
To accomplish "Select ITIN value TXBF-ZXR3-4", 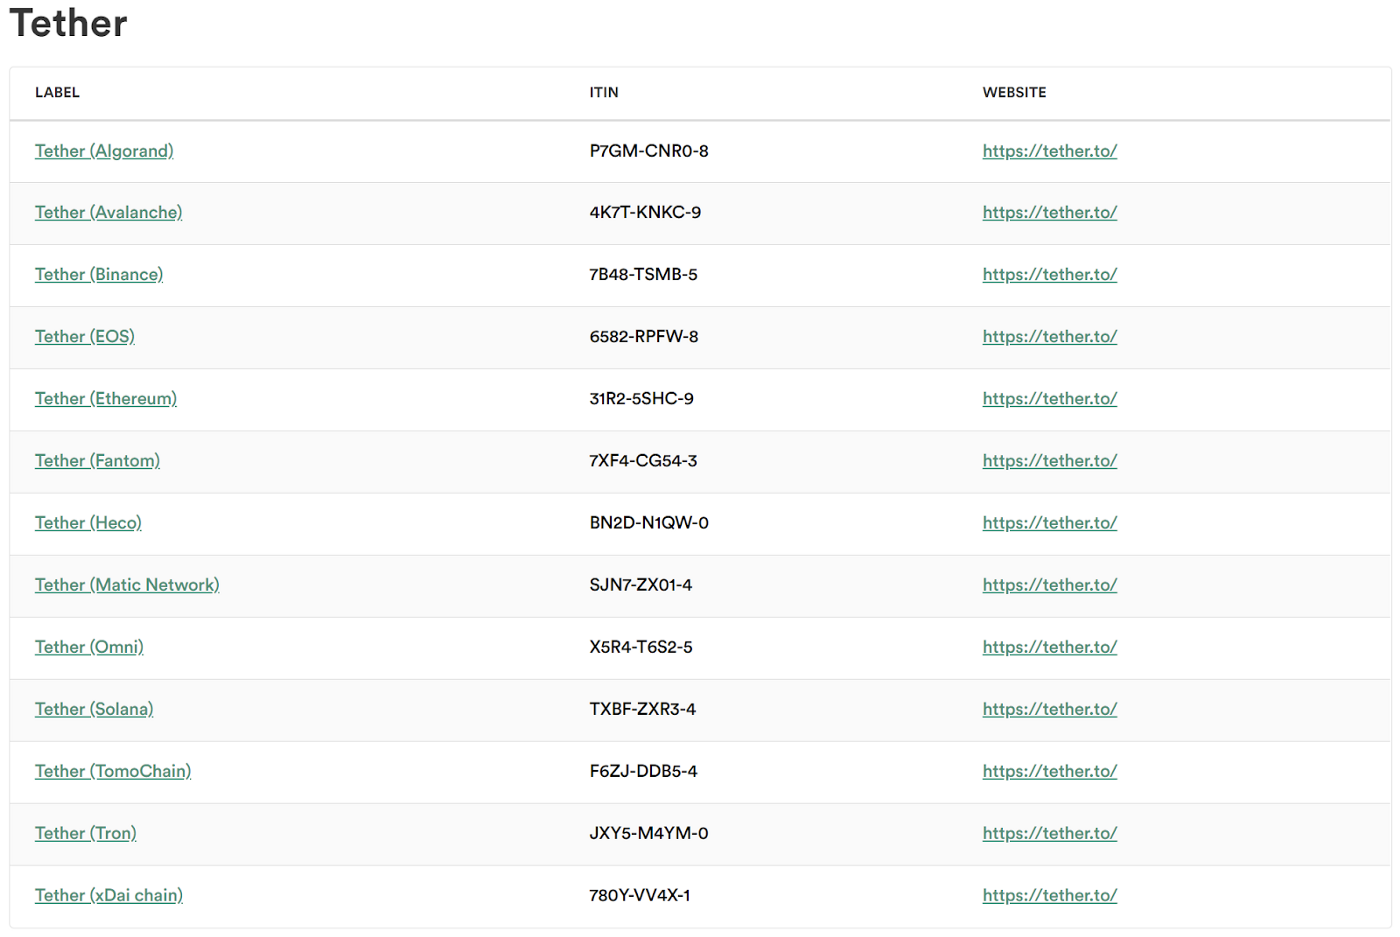I will [x=643, y=709].
